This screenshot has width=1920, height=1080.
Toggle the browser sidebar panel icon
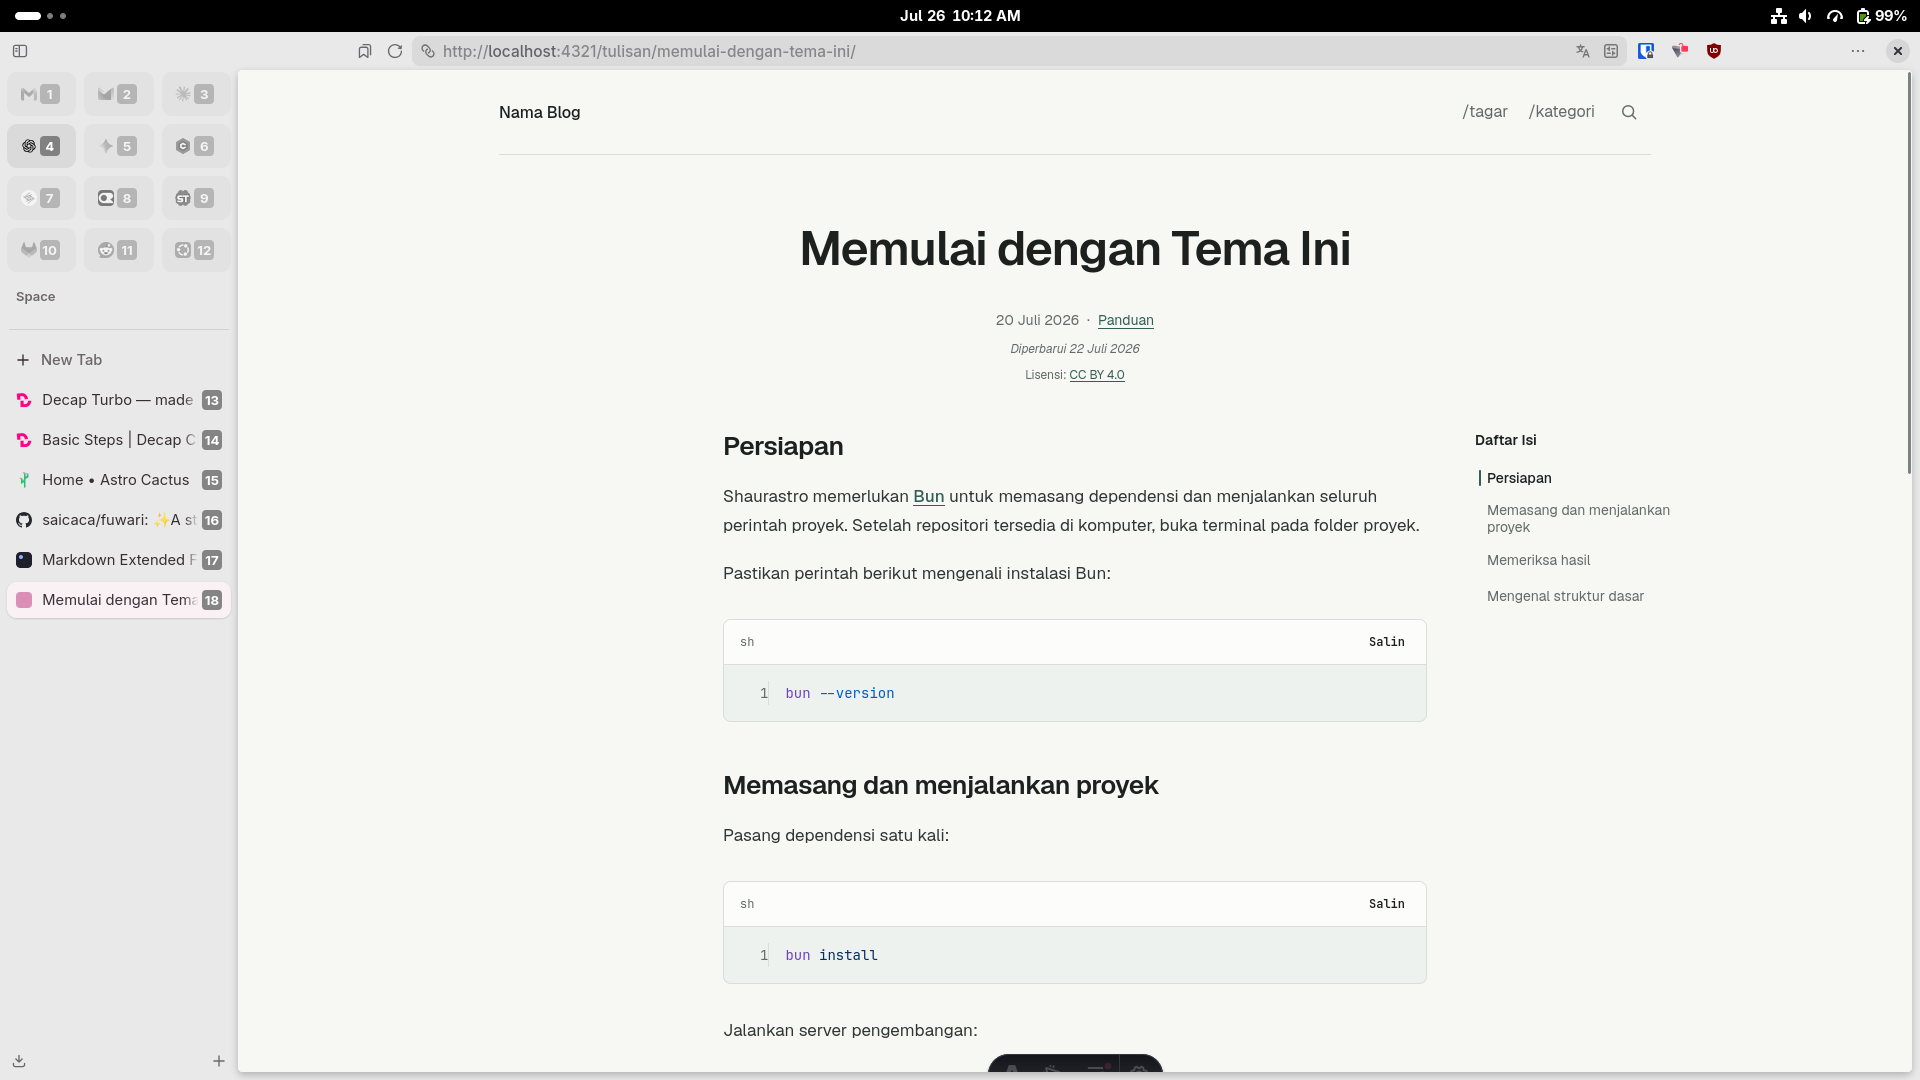click(20, 51)
